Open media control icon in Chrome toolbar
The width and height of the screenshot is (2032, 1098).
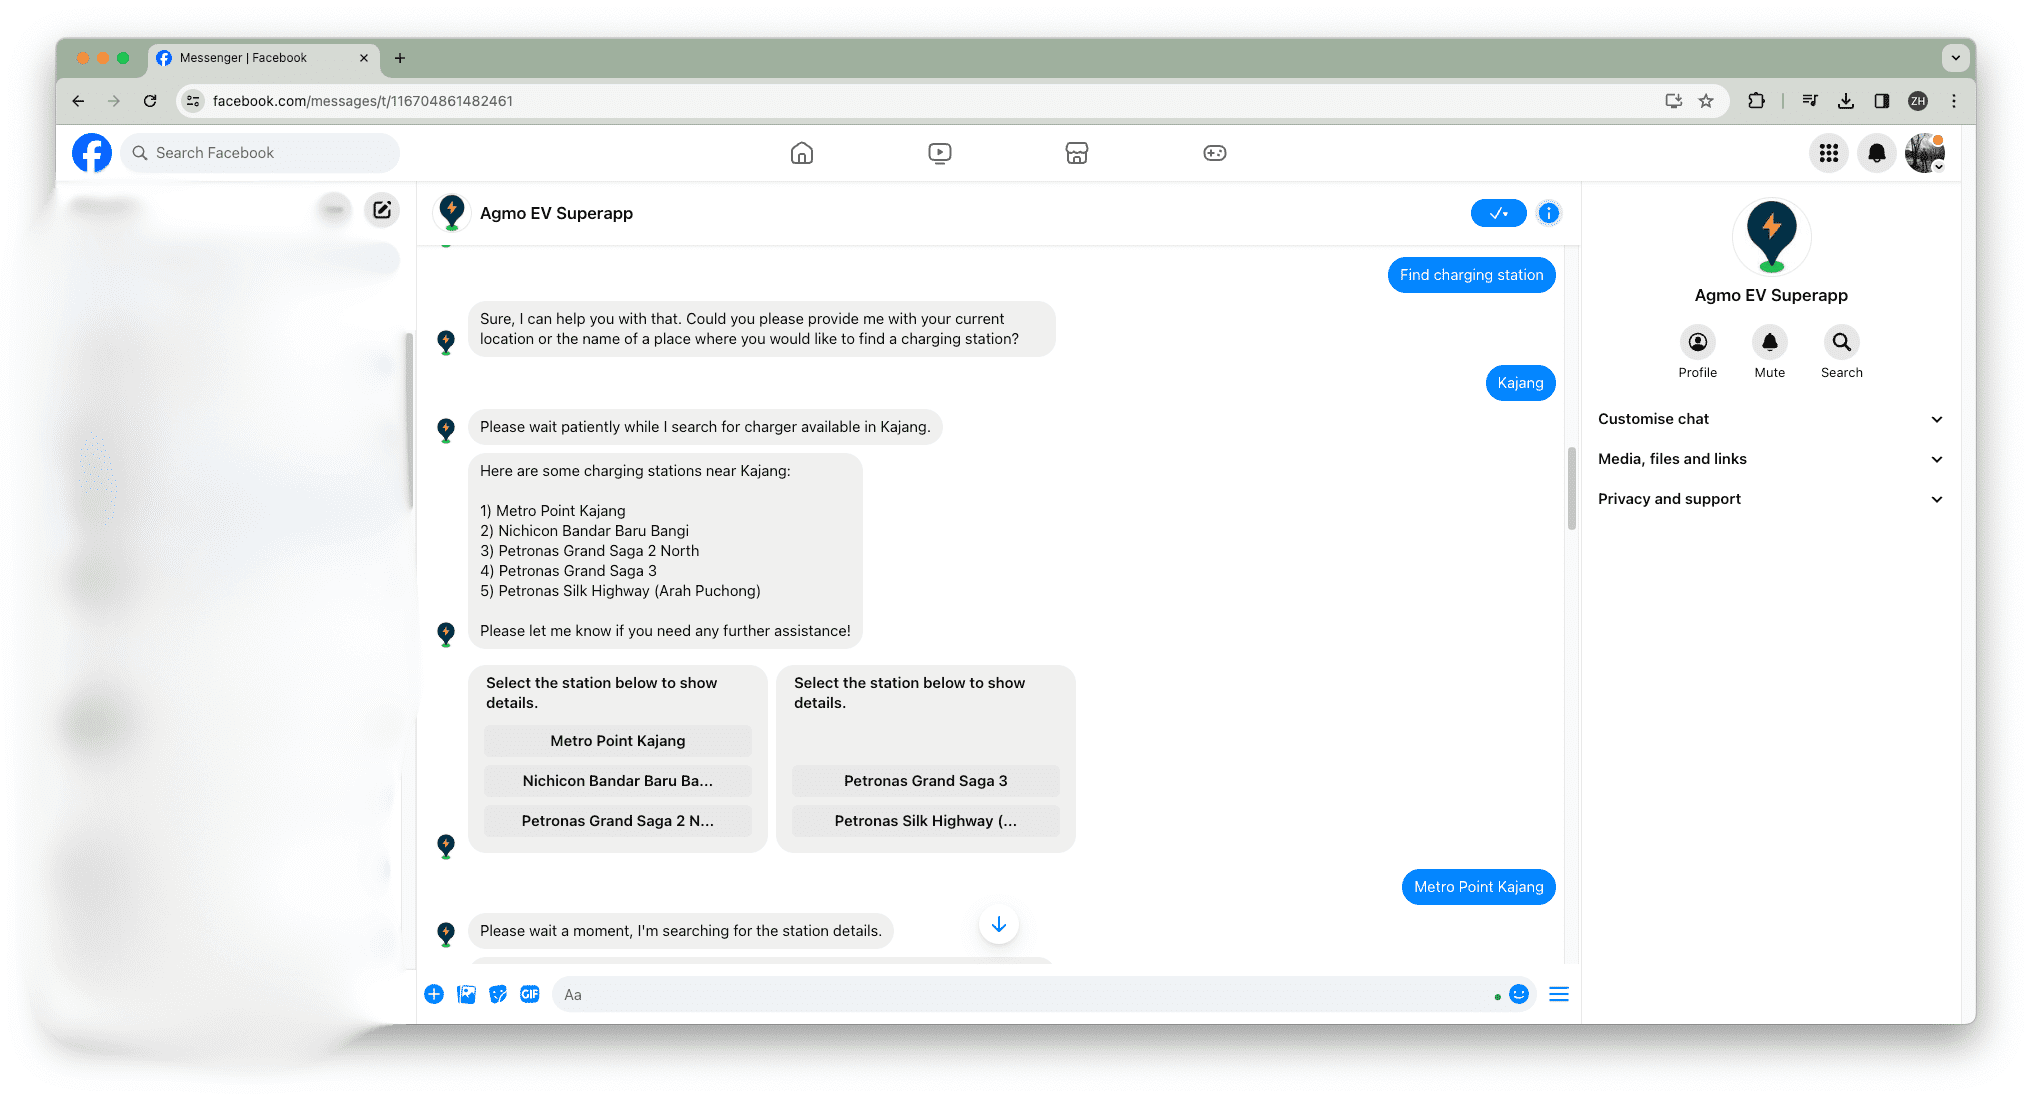[x=1810, y=101]
